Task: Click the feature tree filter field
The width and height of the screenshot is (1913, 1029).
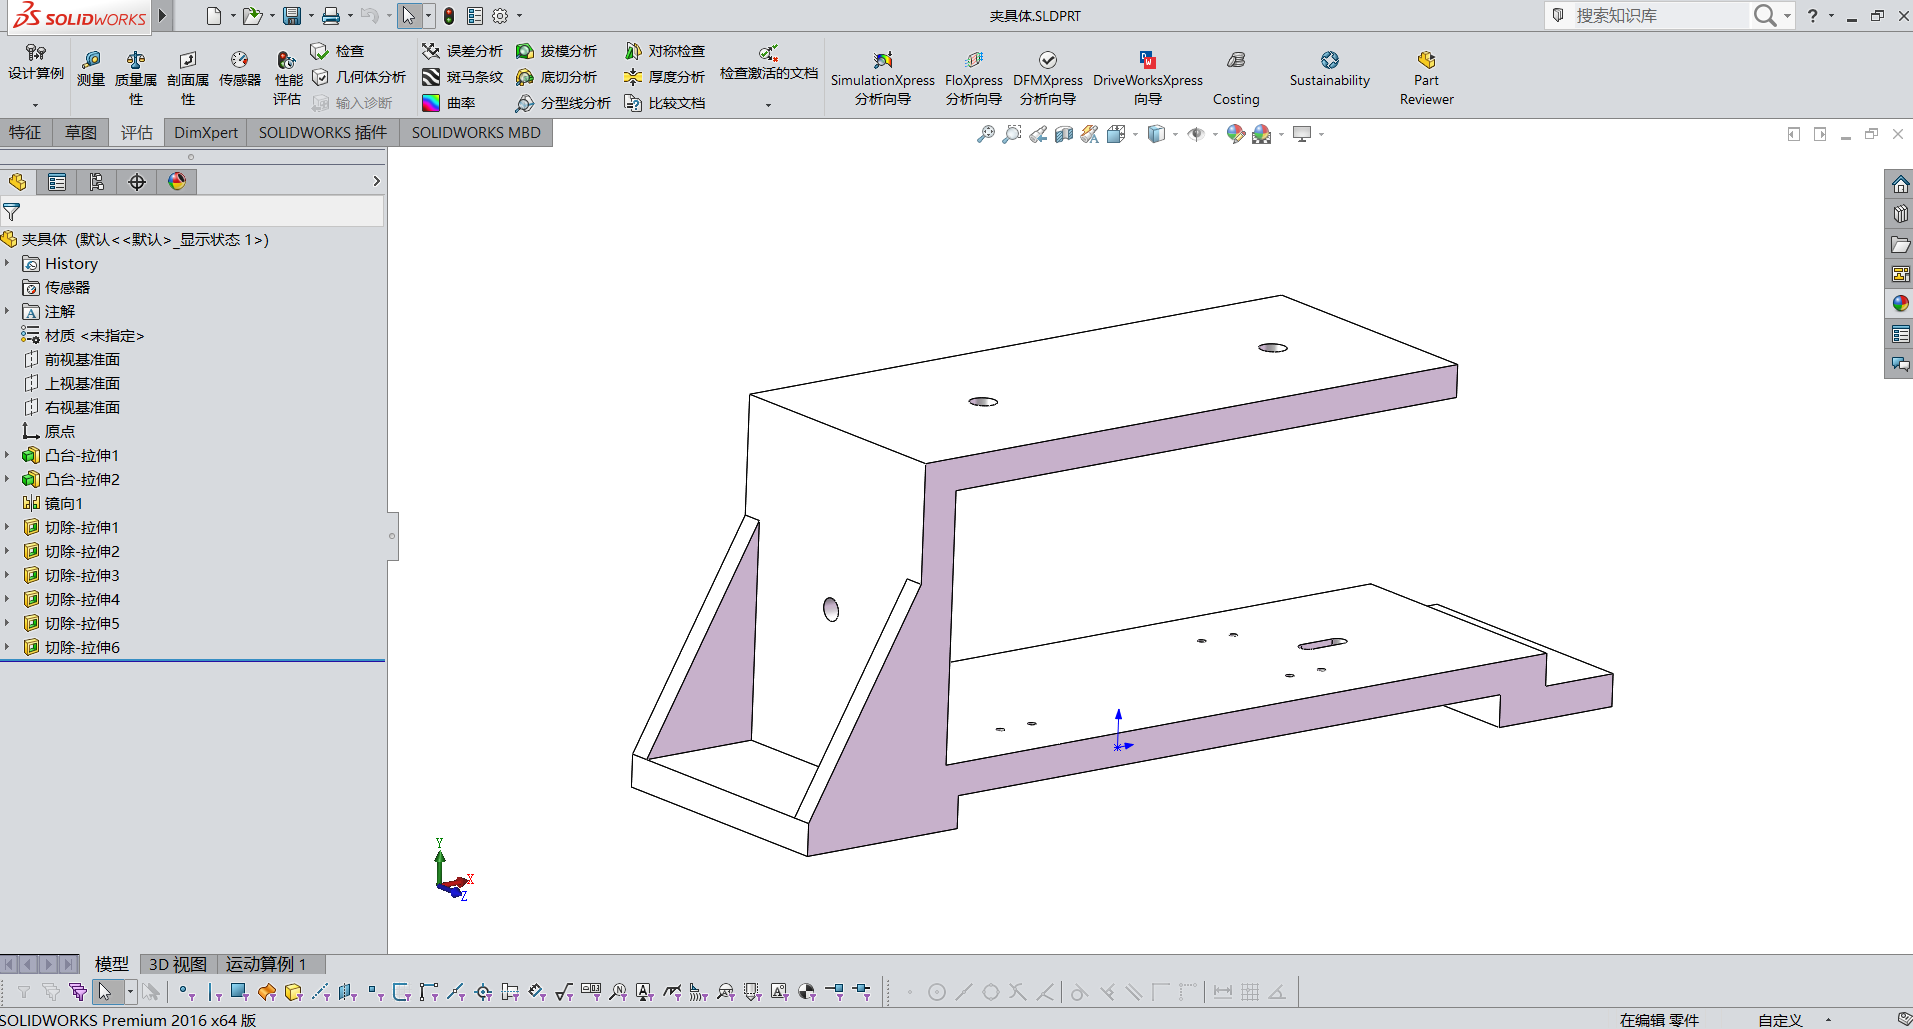Action: pos(192,211)
